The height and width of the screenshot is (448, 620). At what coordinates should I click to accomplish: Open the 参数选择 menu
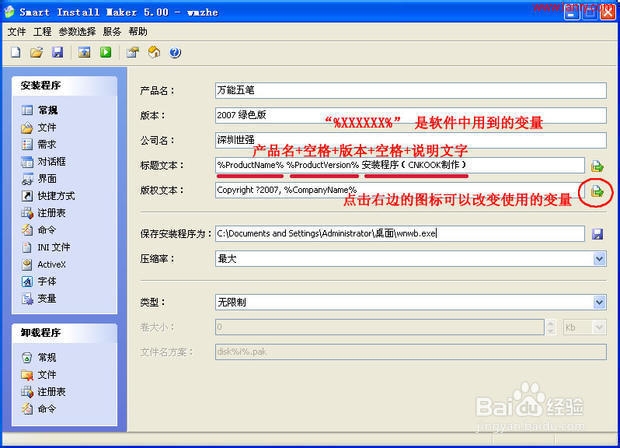pos(78,32)
